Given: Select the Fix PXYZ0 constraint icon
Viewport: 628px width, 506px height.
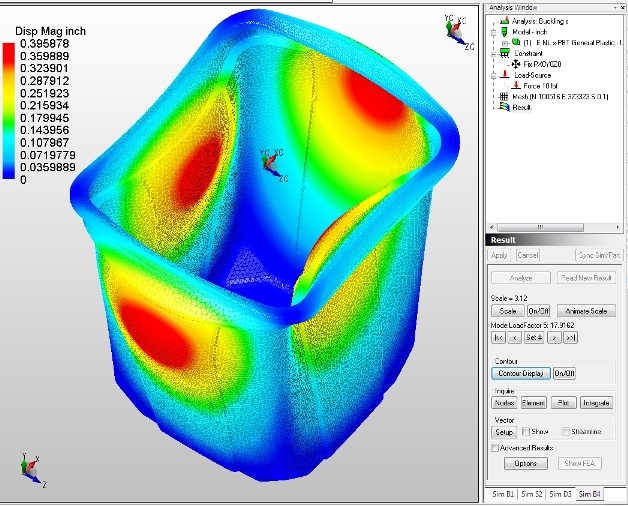Looking at the screenshot, I should (515, 64).
